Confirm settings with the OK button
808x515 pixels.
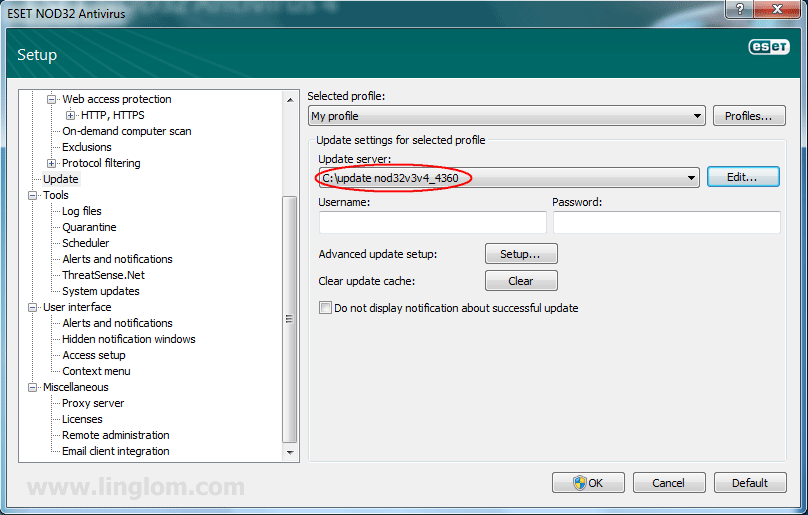(x=588, y=483)
